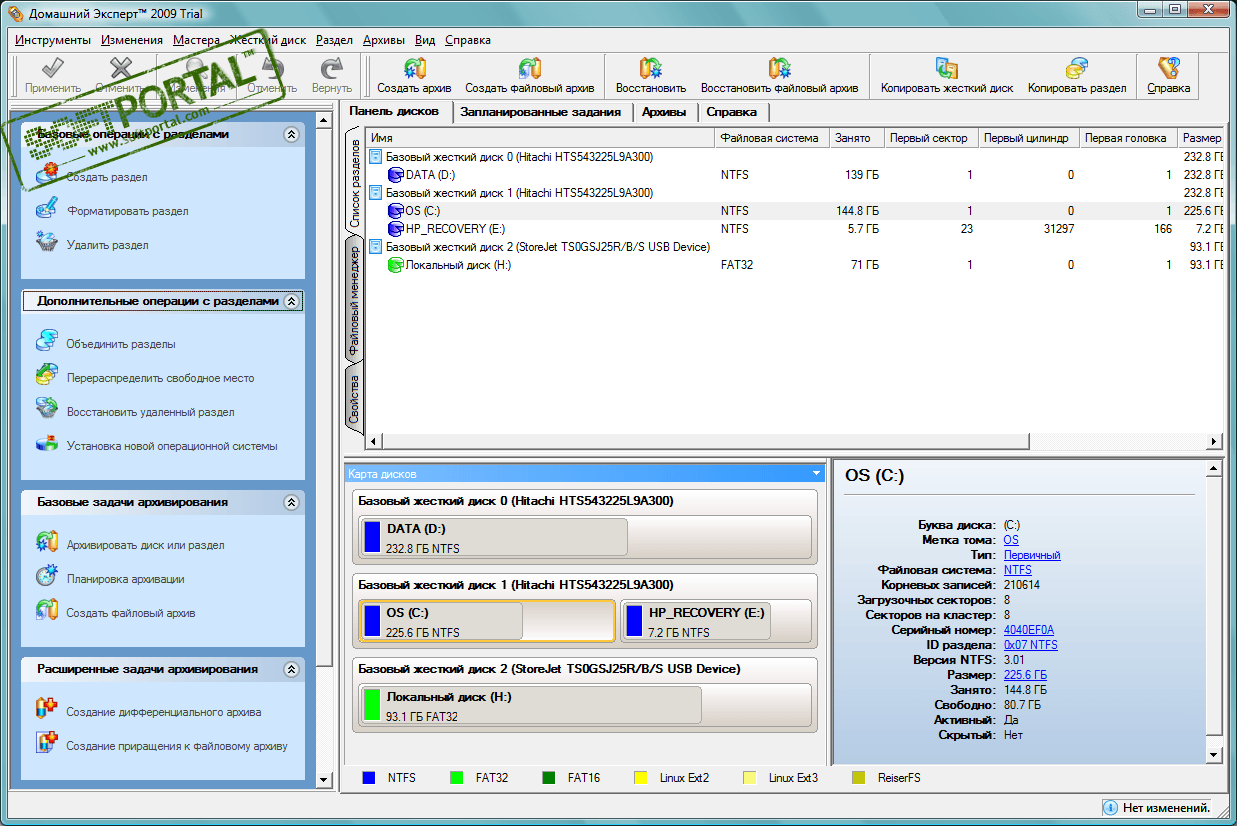Sort by the Занято column header

(x=855, y=138)
